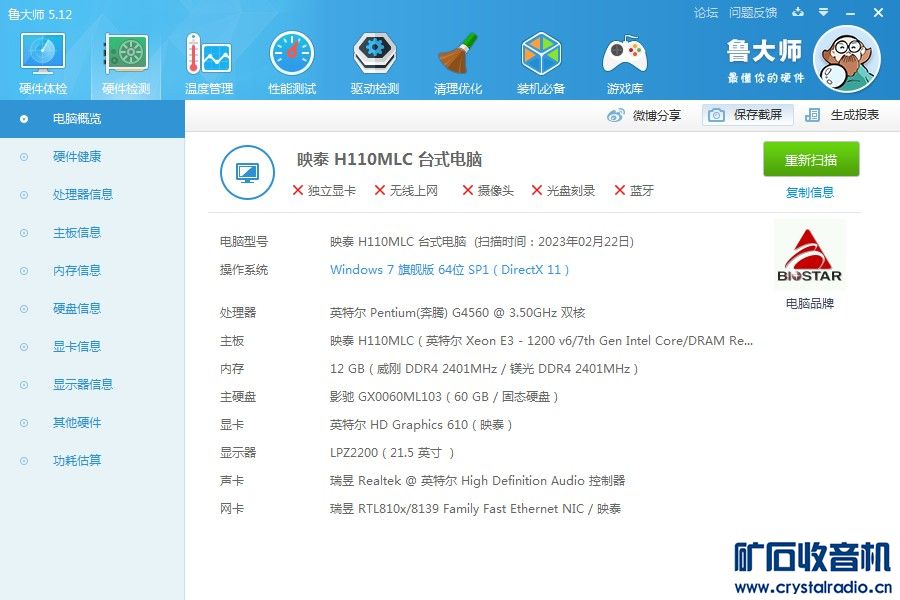900x600 pixels.
Task: Open 清理优化 cleanup broom icon
Action: [x=458, y=63]
